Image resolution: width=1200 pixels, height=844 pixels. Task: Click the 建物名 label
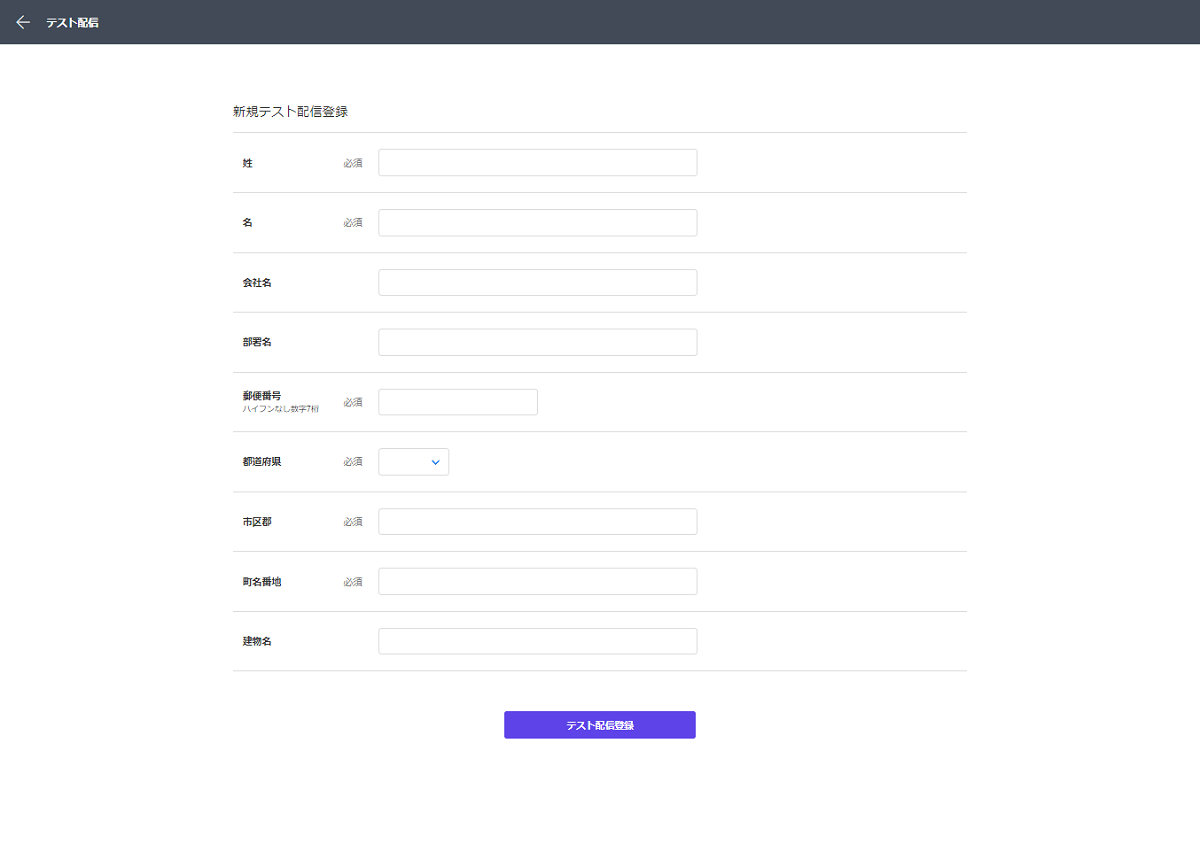point(257,641)
